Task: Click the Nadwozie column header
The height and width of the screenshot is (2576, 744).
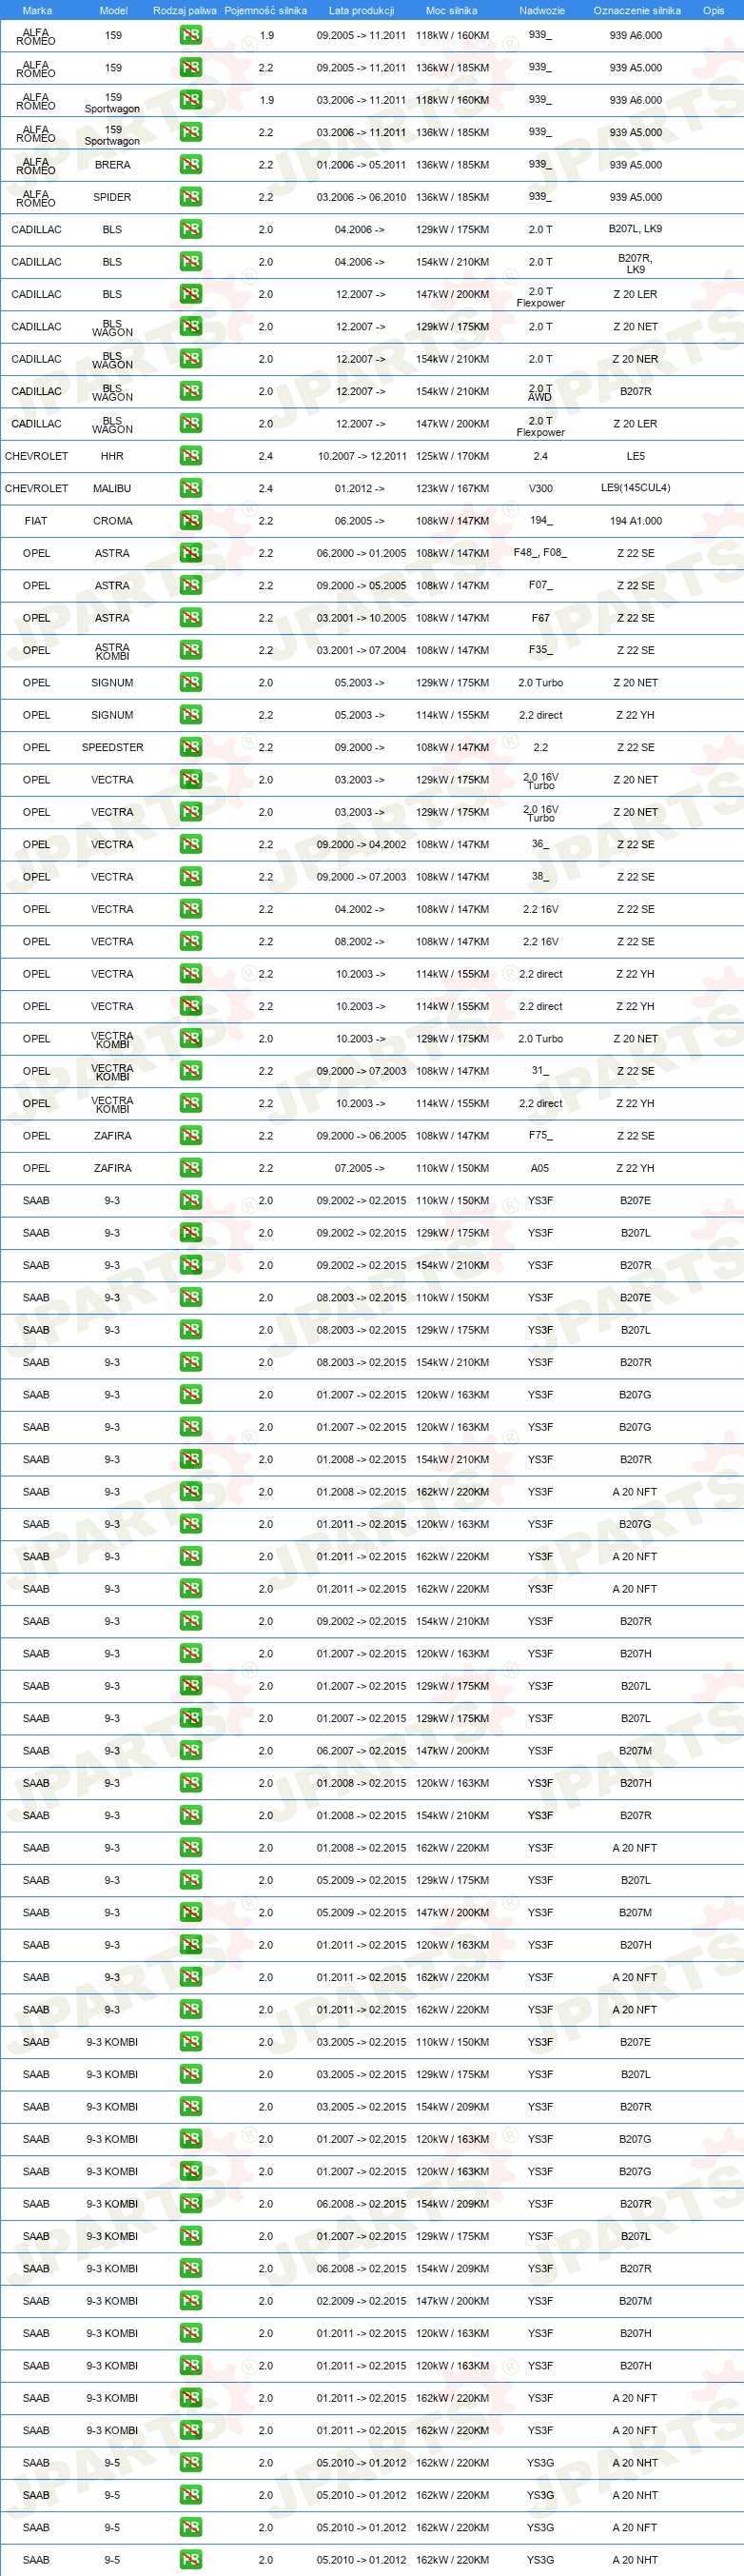Action: (x=542, y=10)
